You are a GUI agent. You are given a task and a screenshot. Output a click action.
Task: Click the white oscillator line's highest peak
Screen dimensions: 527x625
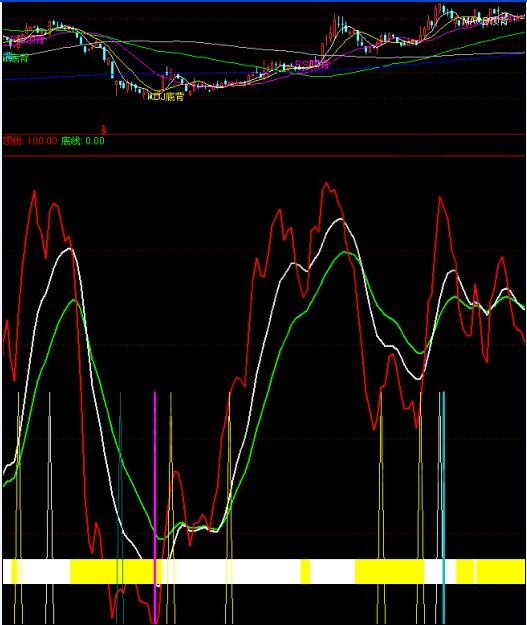tap(340, 219)
